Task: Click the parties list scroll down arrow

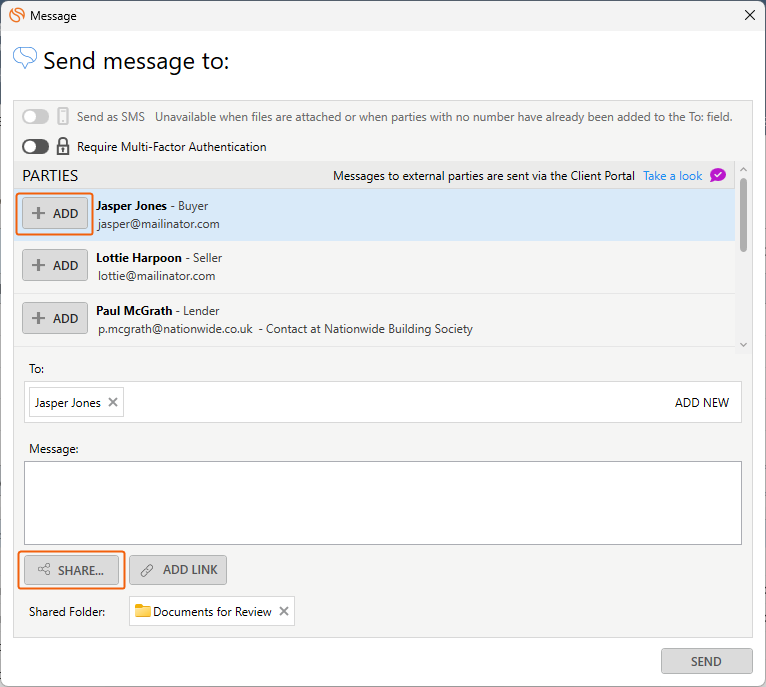Action: [744, 344]
